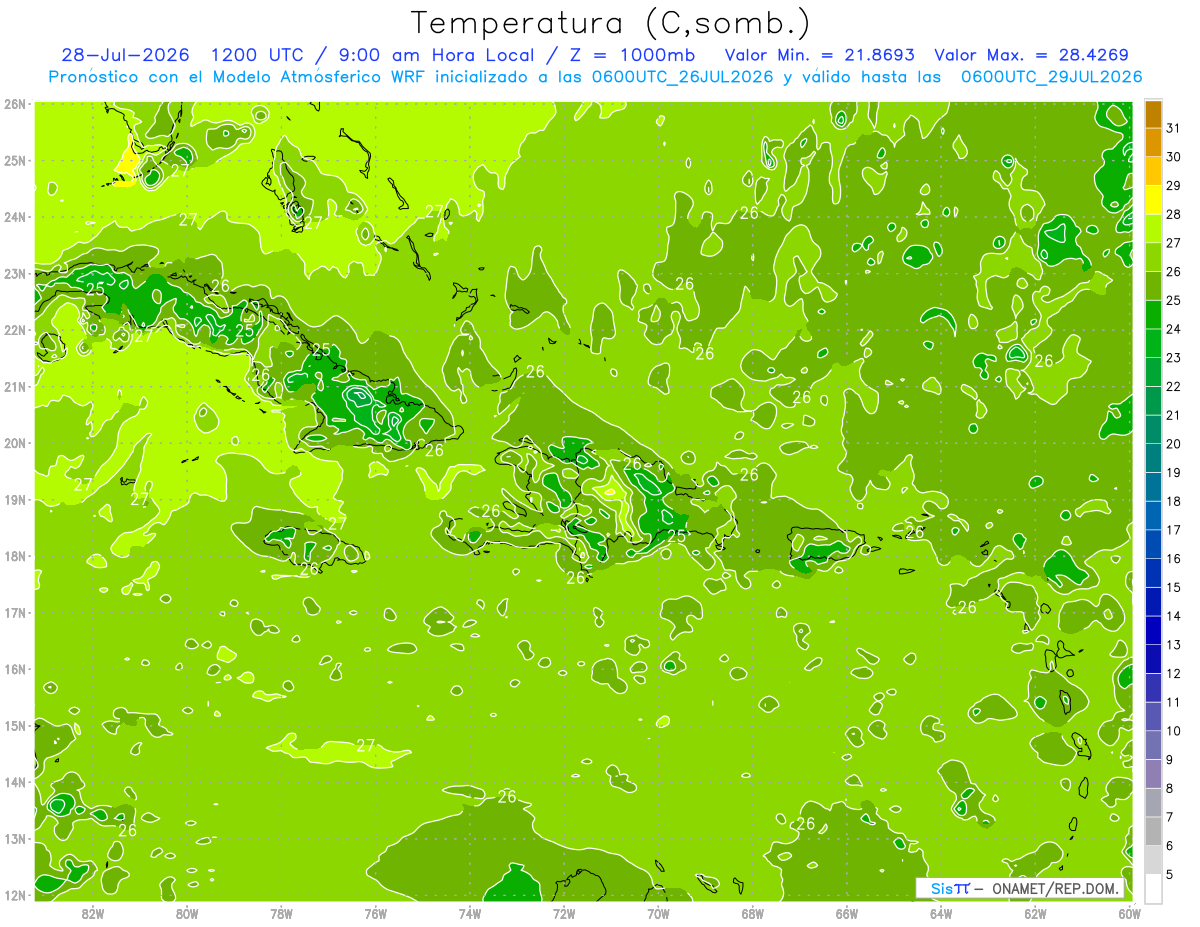Viewport: 1200px width, 927px height.
Task: Click the colorbar label '28'
Action: click(1174, 214)
